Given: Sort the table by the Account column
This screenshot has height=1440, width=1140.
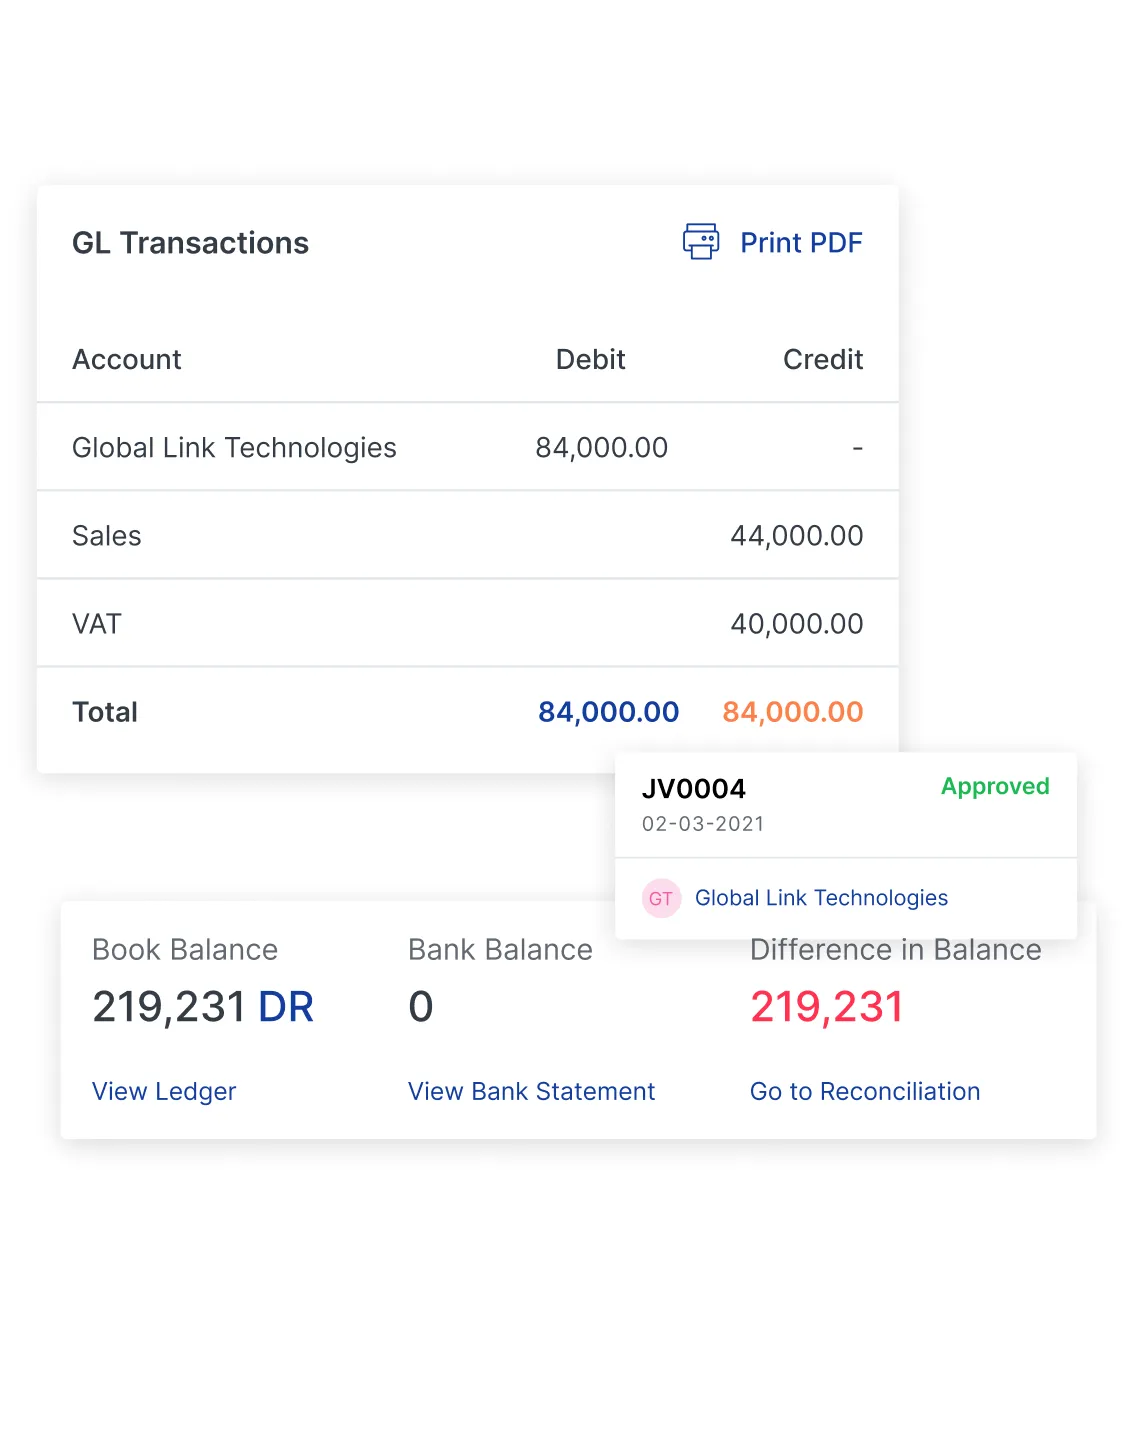Looking at the screenshot, I should tap(126, 359).
